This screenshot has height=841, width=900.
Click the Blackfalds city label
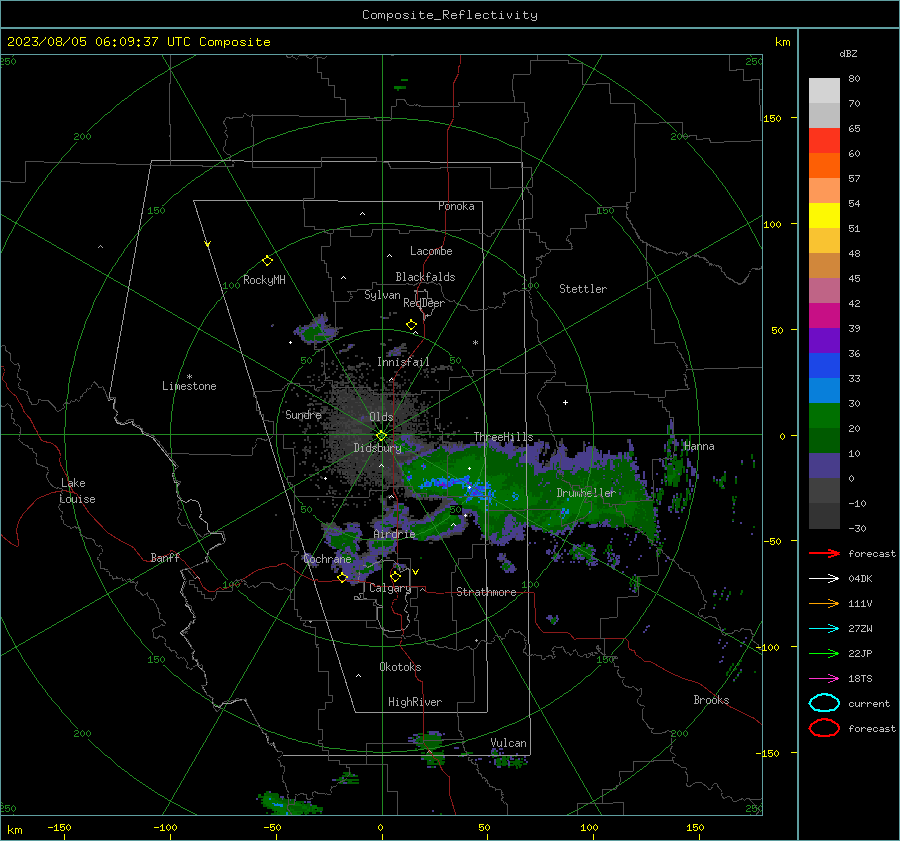[x=425, y=277]
